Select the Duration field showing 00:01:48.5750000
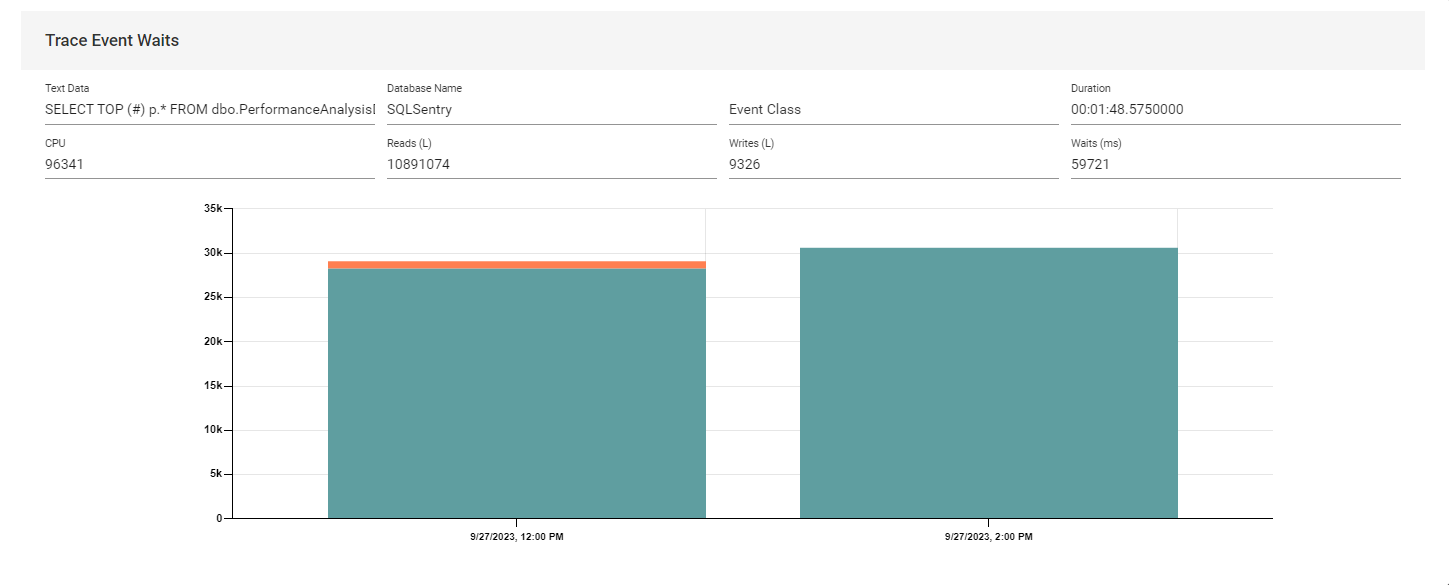 [1235, 110]
